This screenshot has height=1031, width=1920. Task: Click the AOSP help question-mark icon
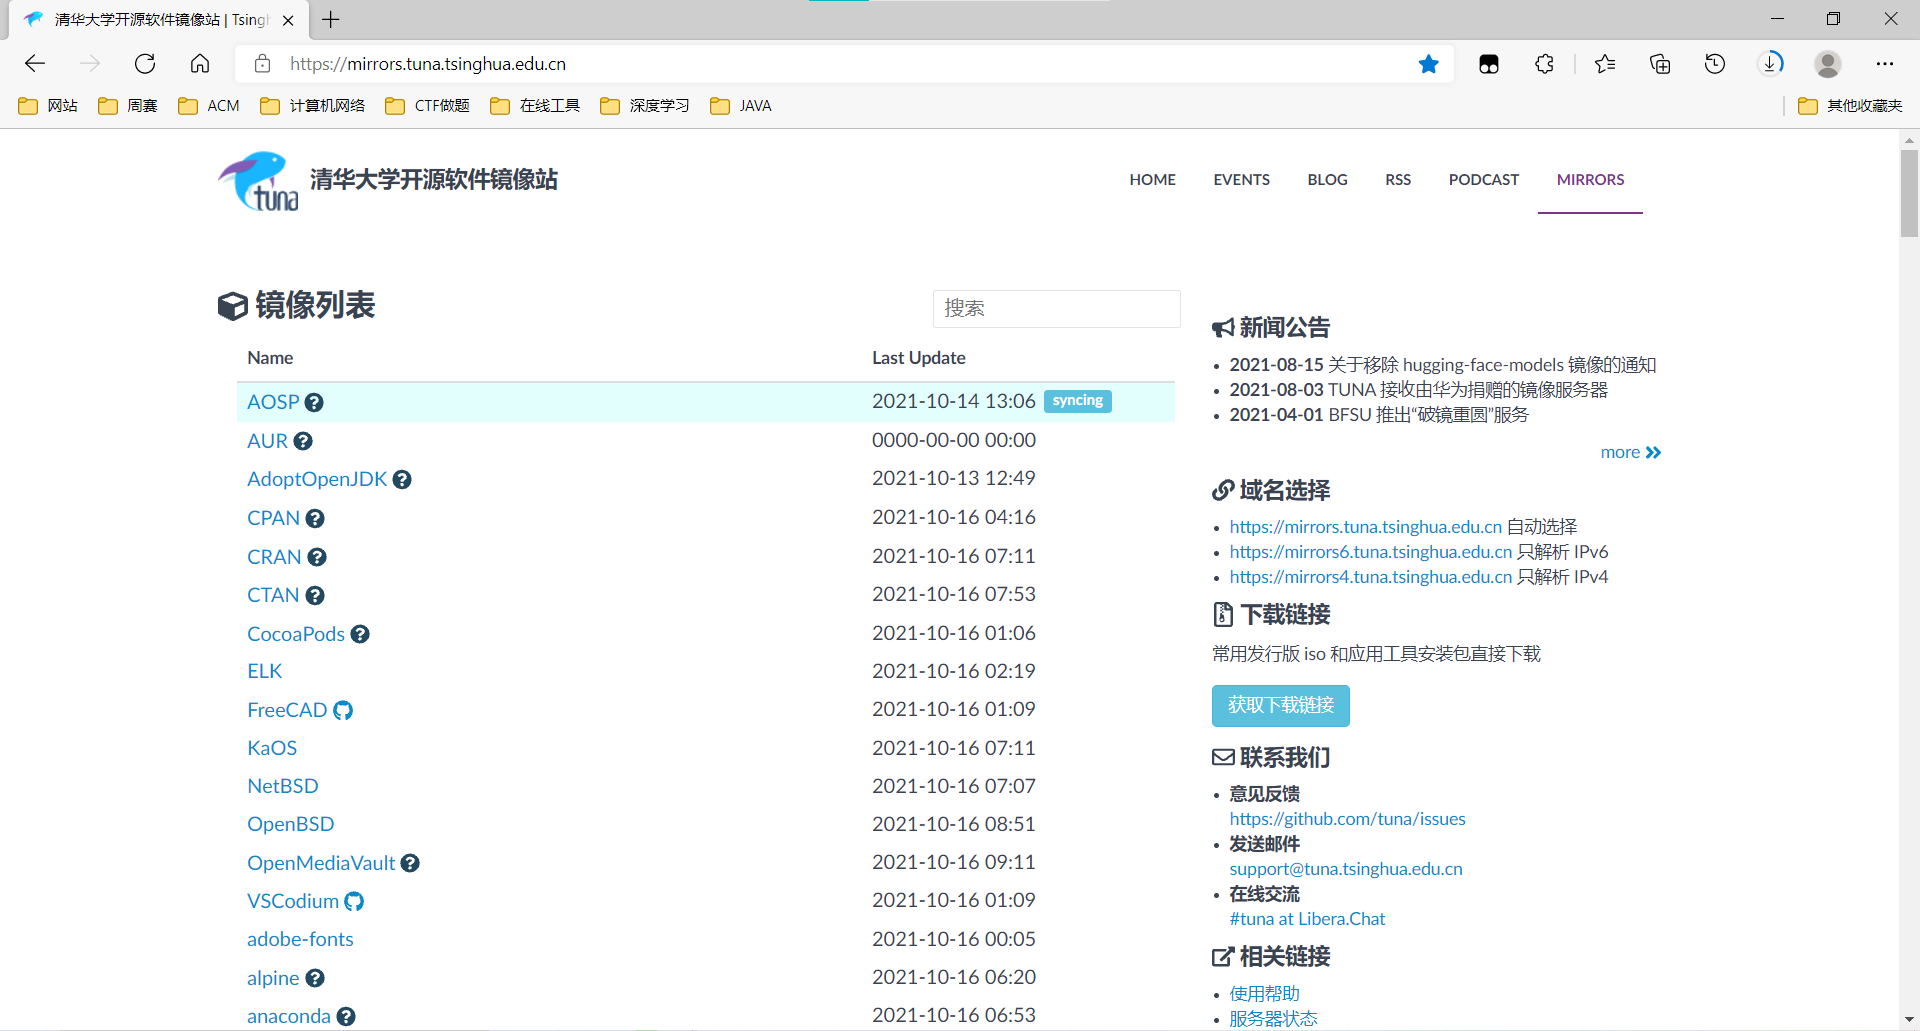pos(314,402)
